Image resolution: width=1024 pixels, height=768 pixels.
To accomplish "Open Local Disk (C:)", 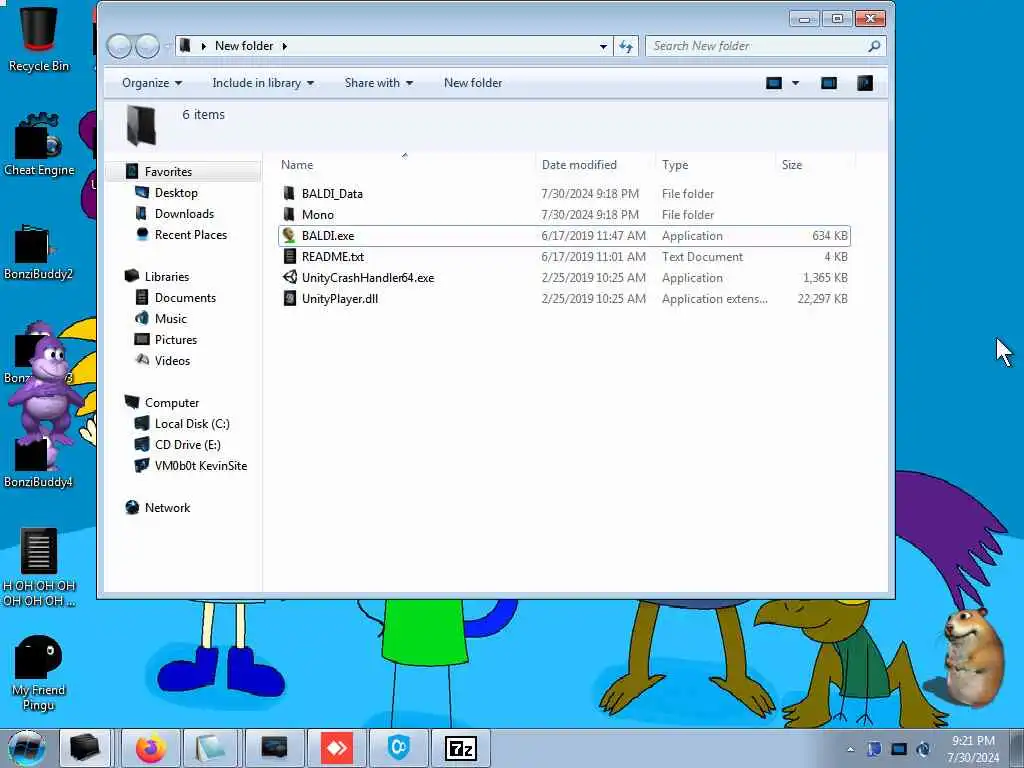I will coord(192,424).
